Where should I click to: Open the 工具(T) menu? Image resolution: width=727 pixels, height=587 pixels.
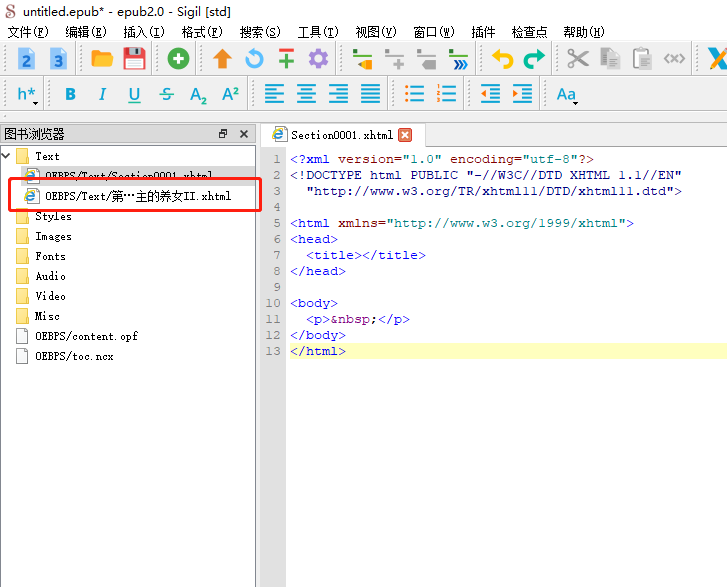click(x=318, y=32)
